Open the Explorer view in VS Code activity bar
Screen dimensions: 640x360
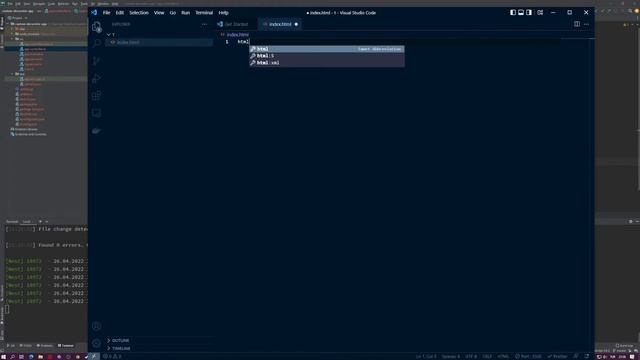pyautogui.click(x=96, y=27)
